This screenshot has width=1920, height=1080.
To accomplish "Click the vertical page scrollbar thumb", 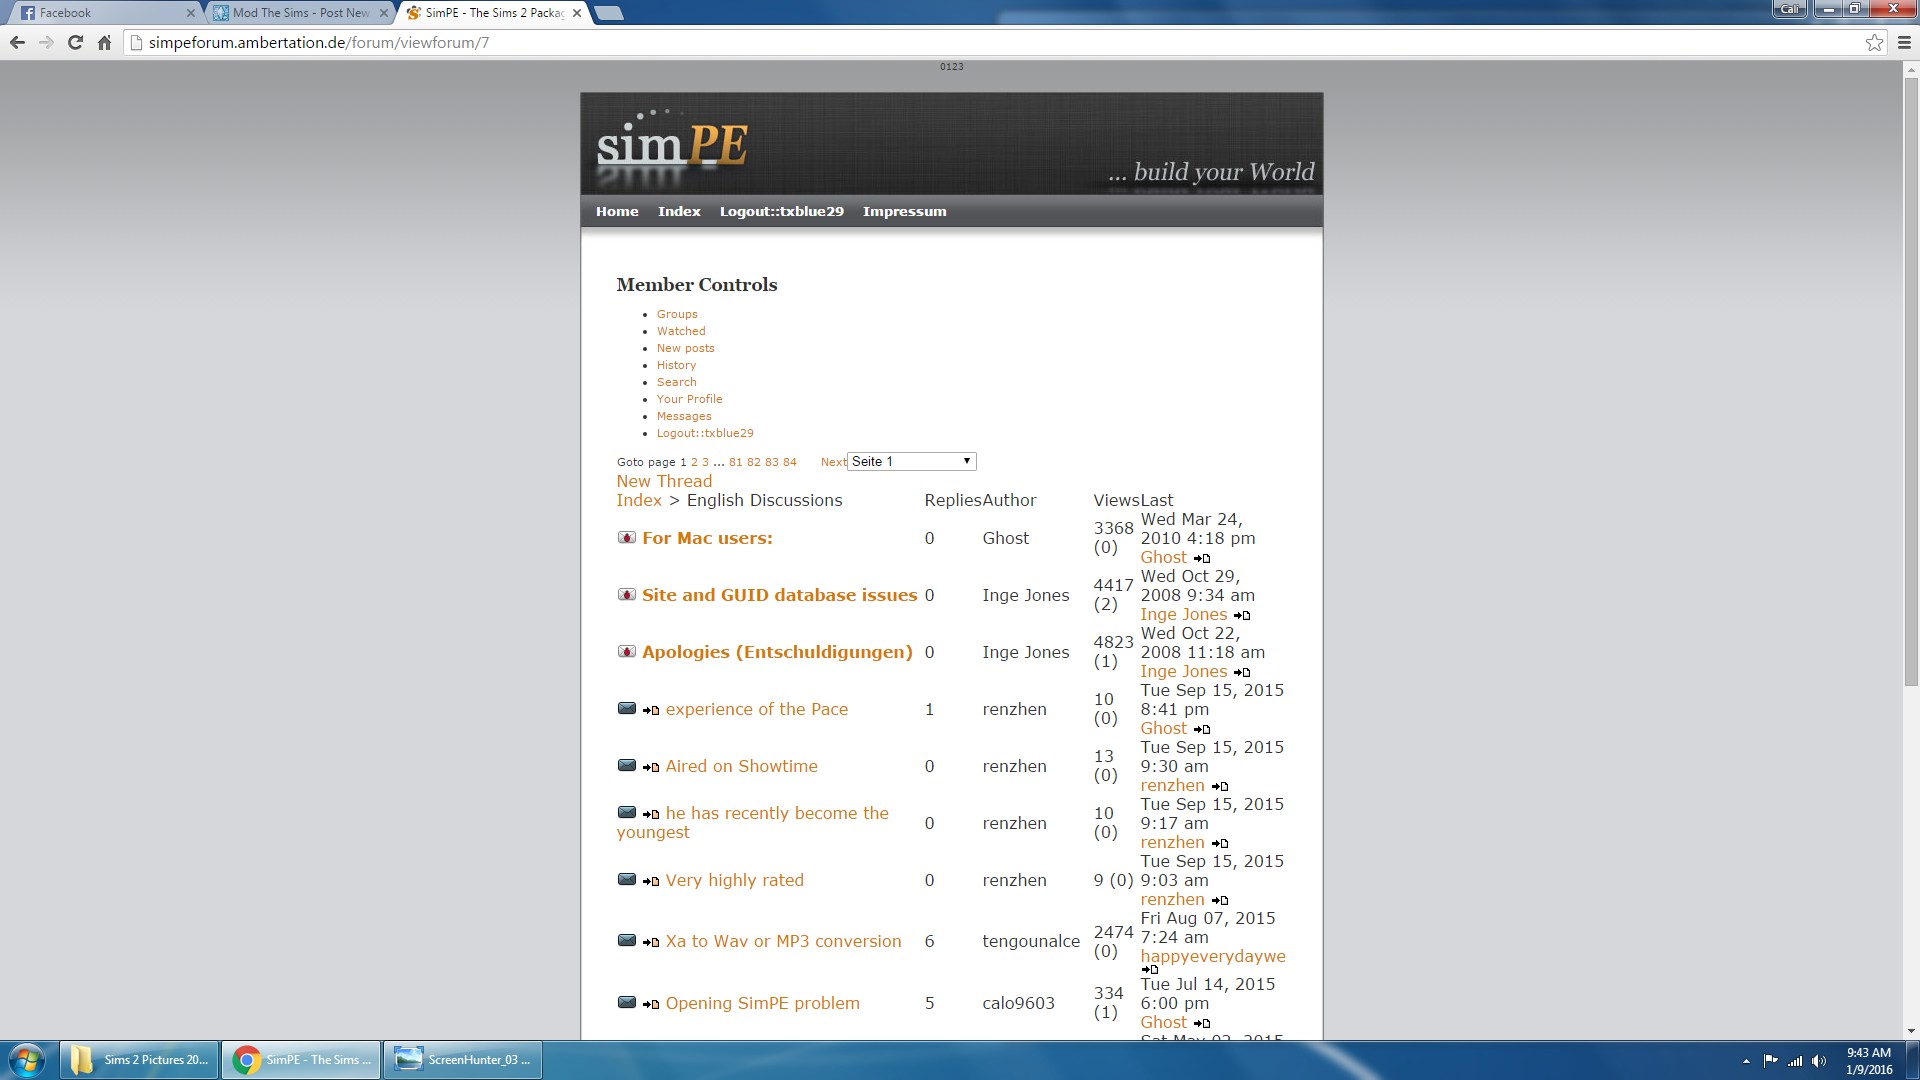I will (1911, 380).
